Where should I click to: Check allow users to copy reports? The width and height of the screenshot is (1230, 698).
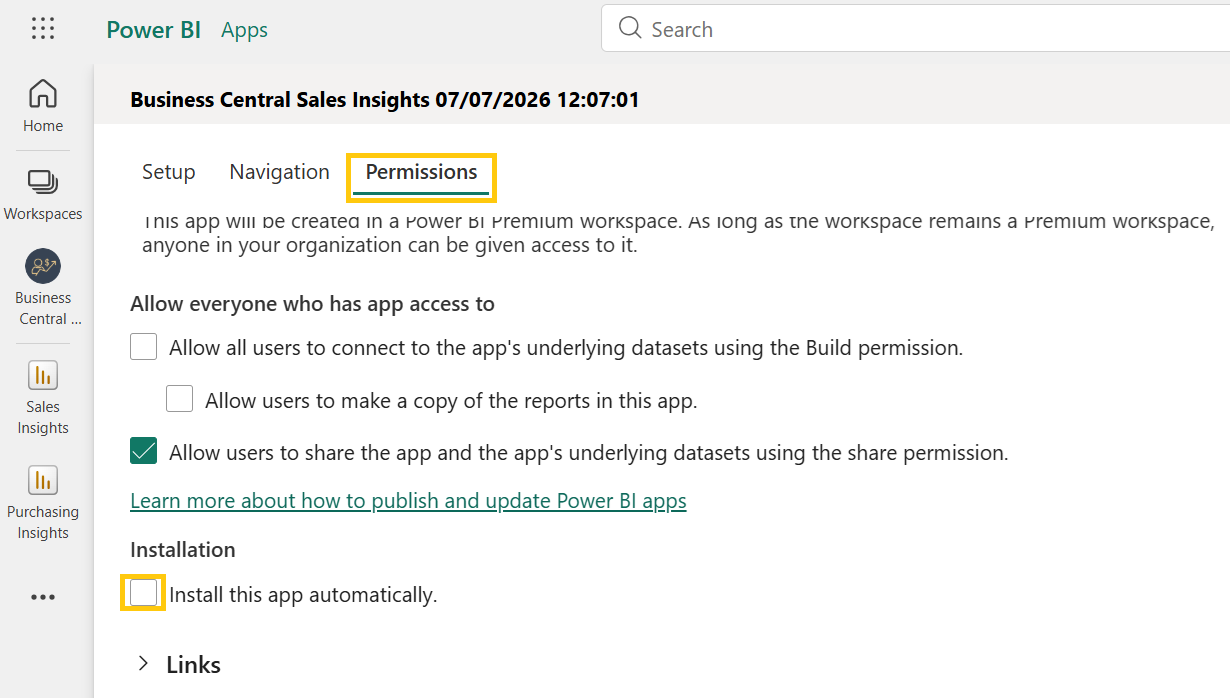tap(180, 399)
